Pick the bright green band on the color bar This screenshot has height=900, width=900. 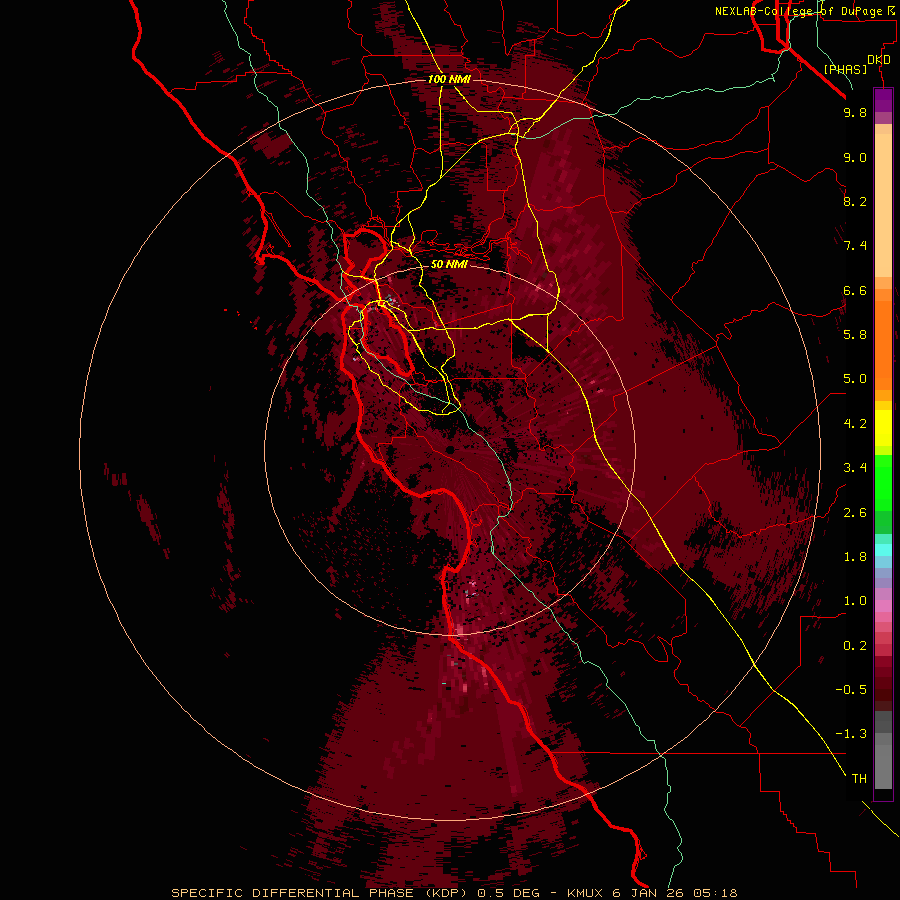[883, 483]
